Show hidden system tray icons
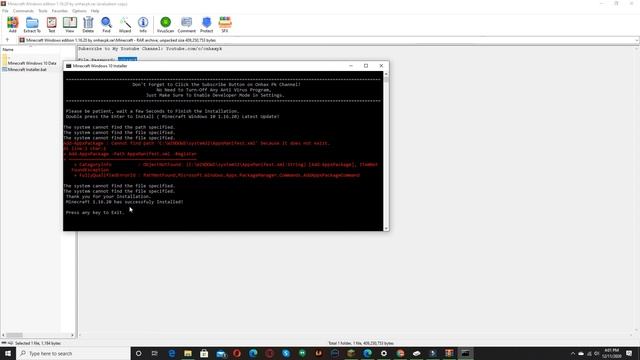The height and width of the screenshot is (360, 640). point(573,353)
